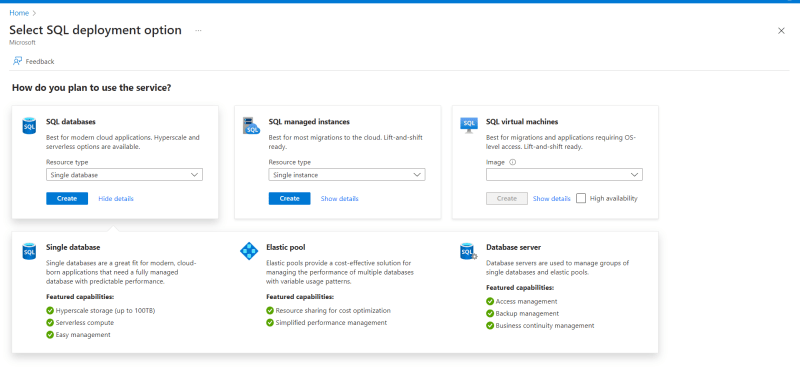
Task: Click Featured capabilities under Single database
Action: pos(80,296)
